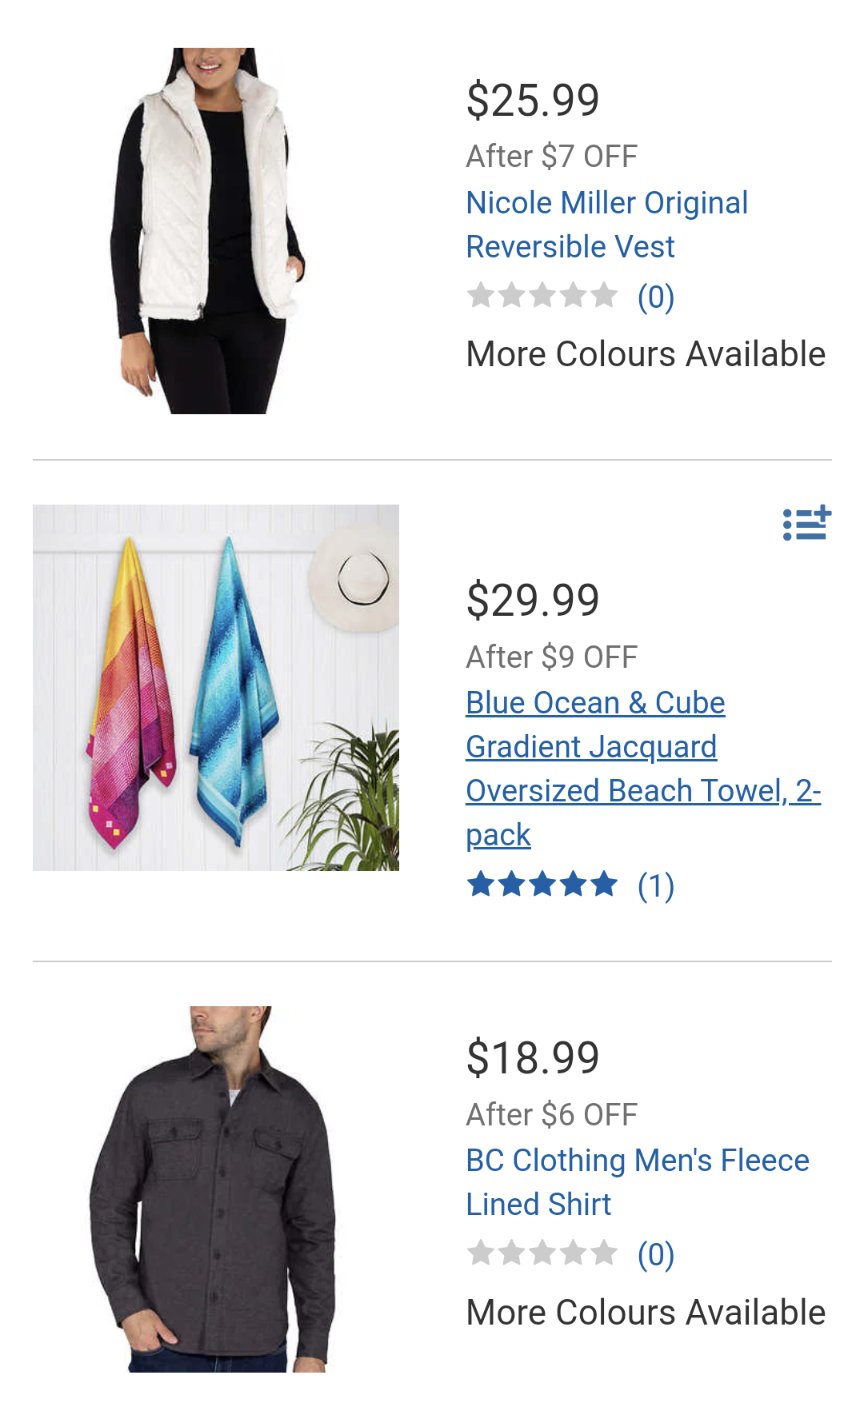Click More Colours Available under the vest
864x1402 pixels.
[x=646, y=354]
